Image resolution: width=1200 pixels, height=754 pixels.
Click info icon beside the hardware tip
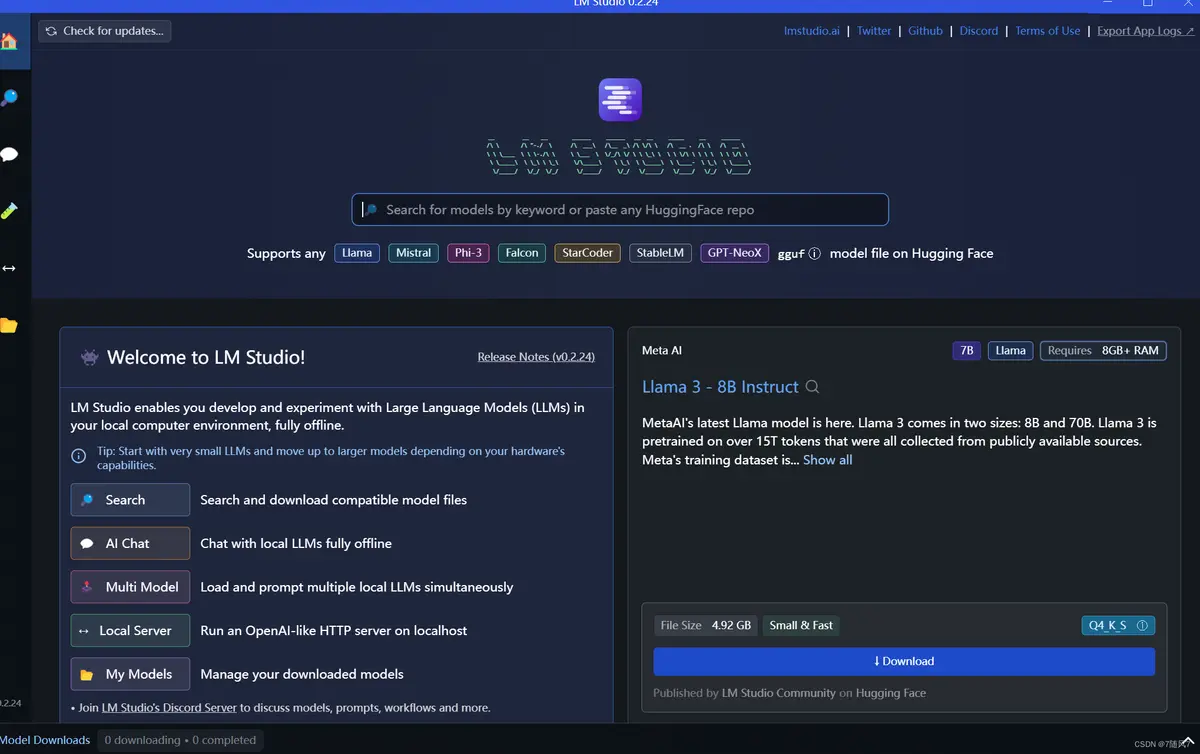[x=79, y=456]
